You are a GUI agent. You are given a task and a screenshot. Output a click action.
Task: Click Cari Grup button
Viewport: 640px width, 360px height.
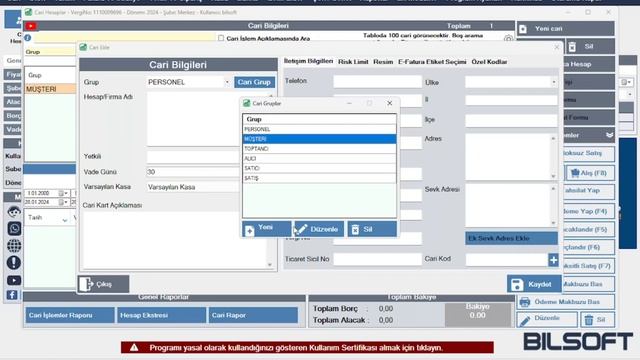click(x=254, y=82)
